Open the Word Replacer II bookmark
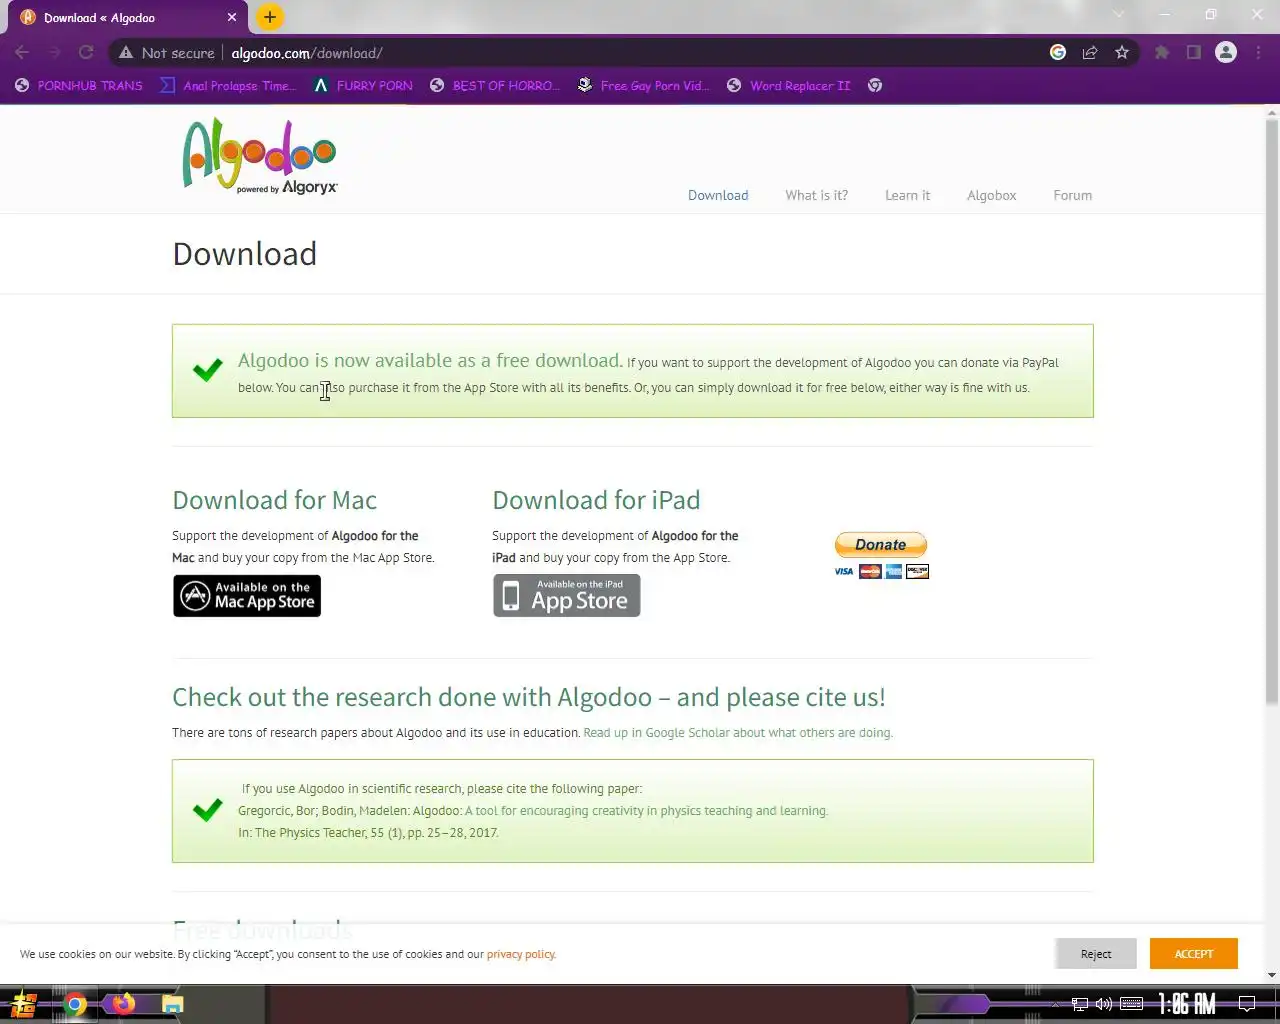The image size is (1280, 1024). [x=788, y=85]
